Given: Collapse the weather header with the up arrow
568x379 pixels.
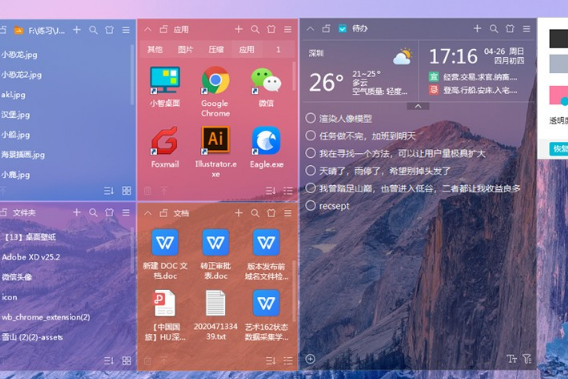Looking at the screenshot, I should tap(418, 106).
